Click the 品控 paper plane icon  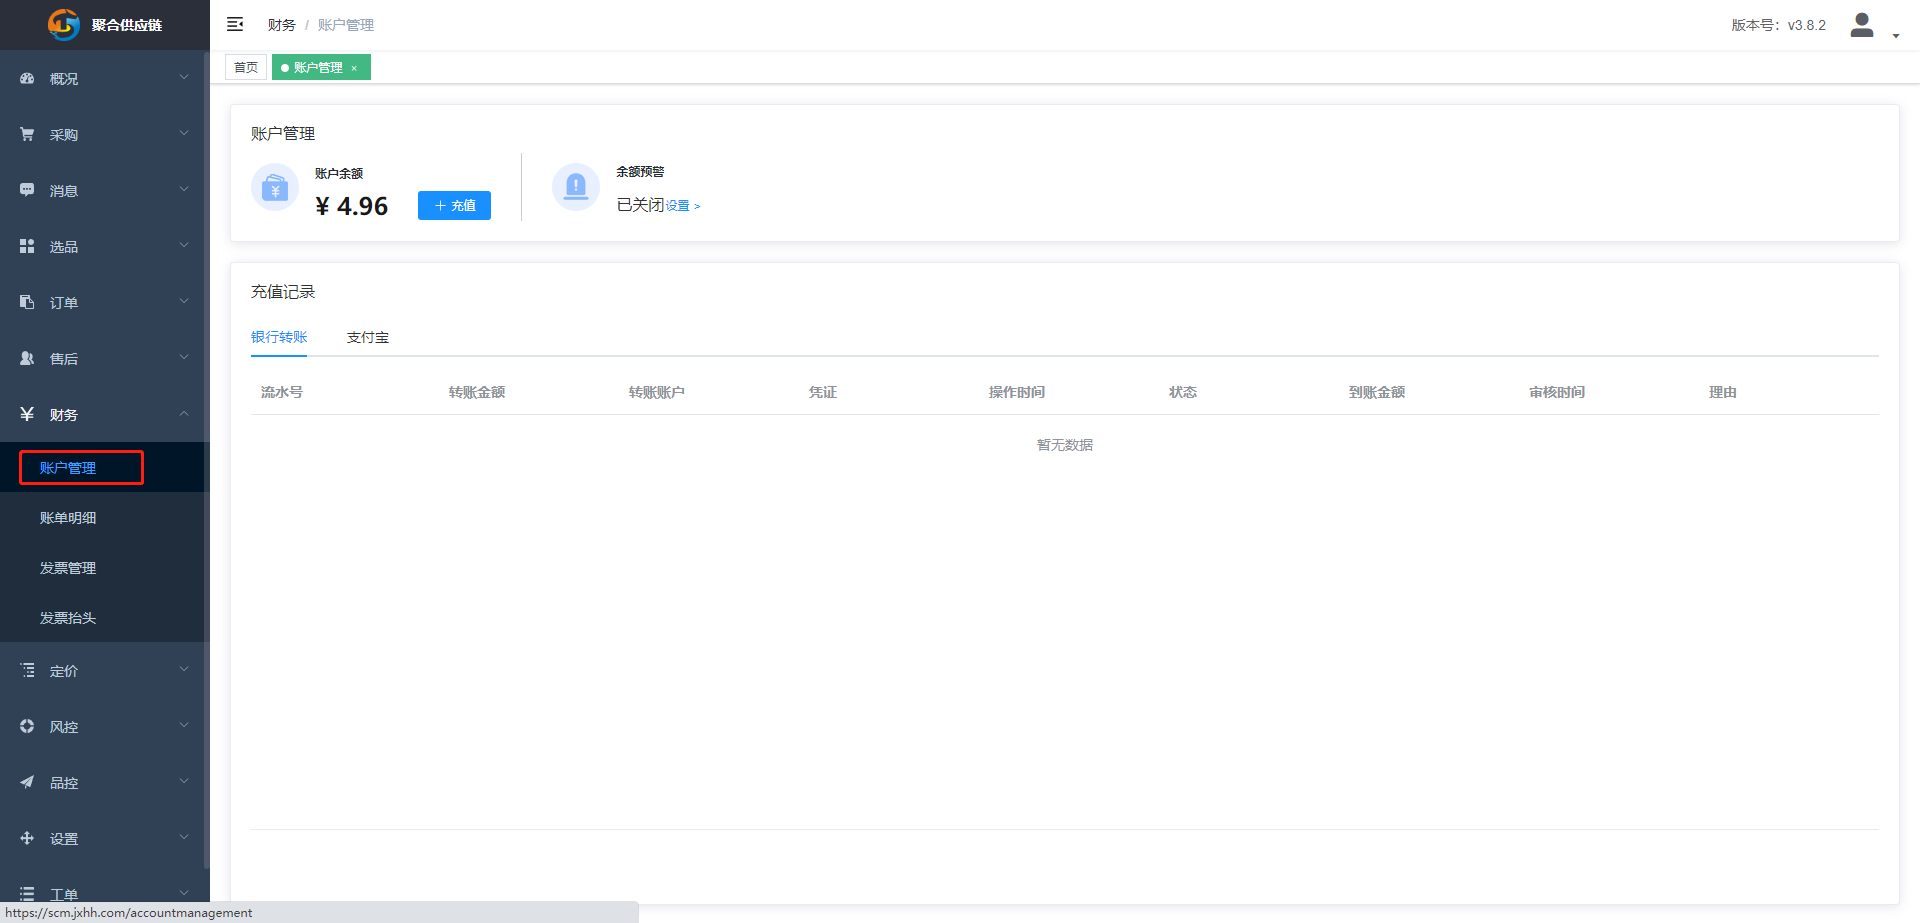(27, 782)
